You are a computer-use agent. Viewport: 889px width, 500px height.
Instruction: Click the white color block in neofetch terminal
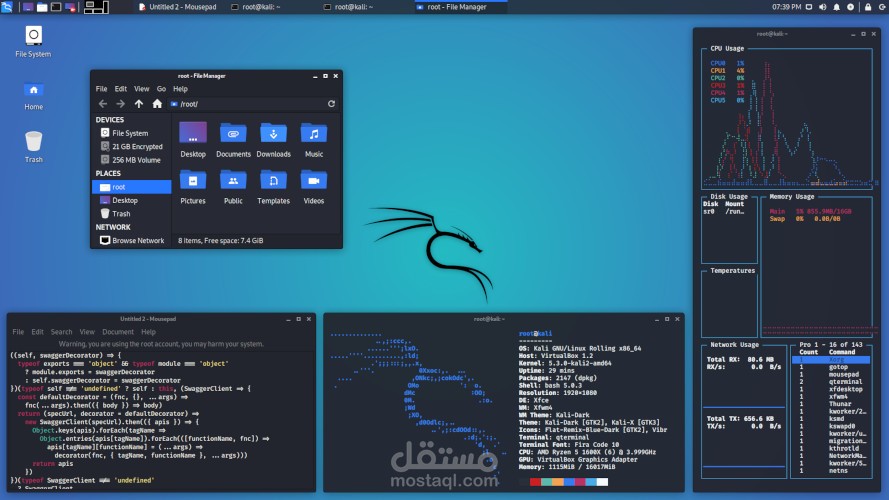(602, 482)
